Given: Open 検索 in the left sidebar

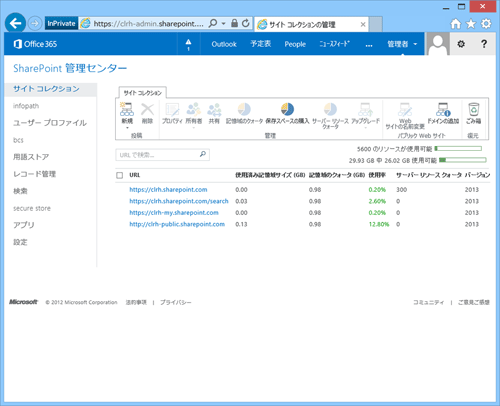Looking at the screenshot, I should [20, 191].
